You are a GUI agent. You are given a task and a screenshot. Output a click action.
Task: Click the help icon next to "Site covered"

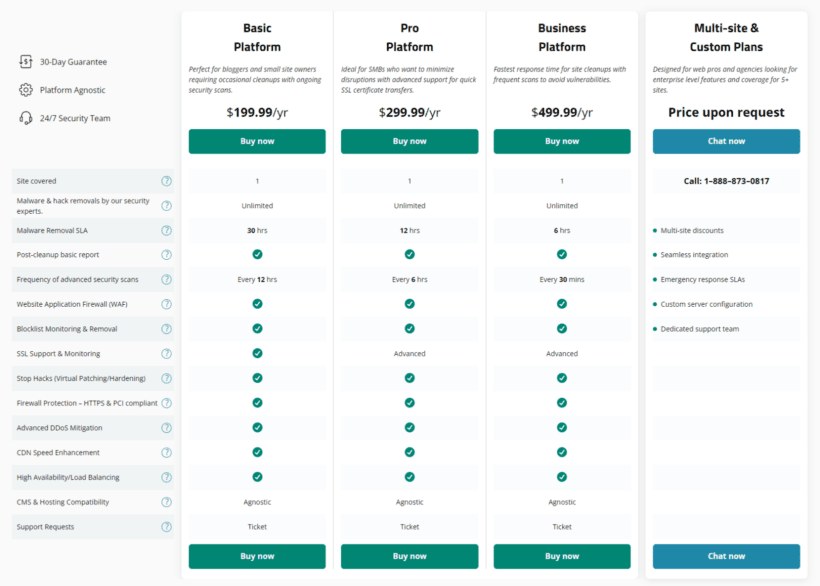167,181
